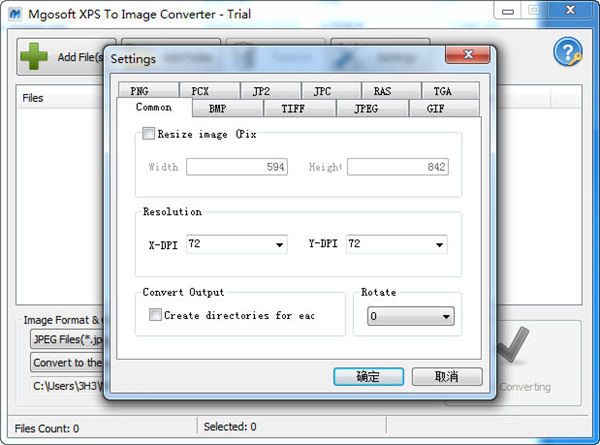Click the green plus Add File(s) icon

click(34, 56)
